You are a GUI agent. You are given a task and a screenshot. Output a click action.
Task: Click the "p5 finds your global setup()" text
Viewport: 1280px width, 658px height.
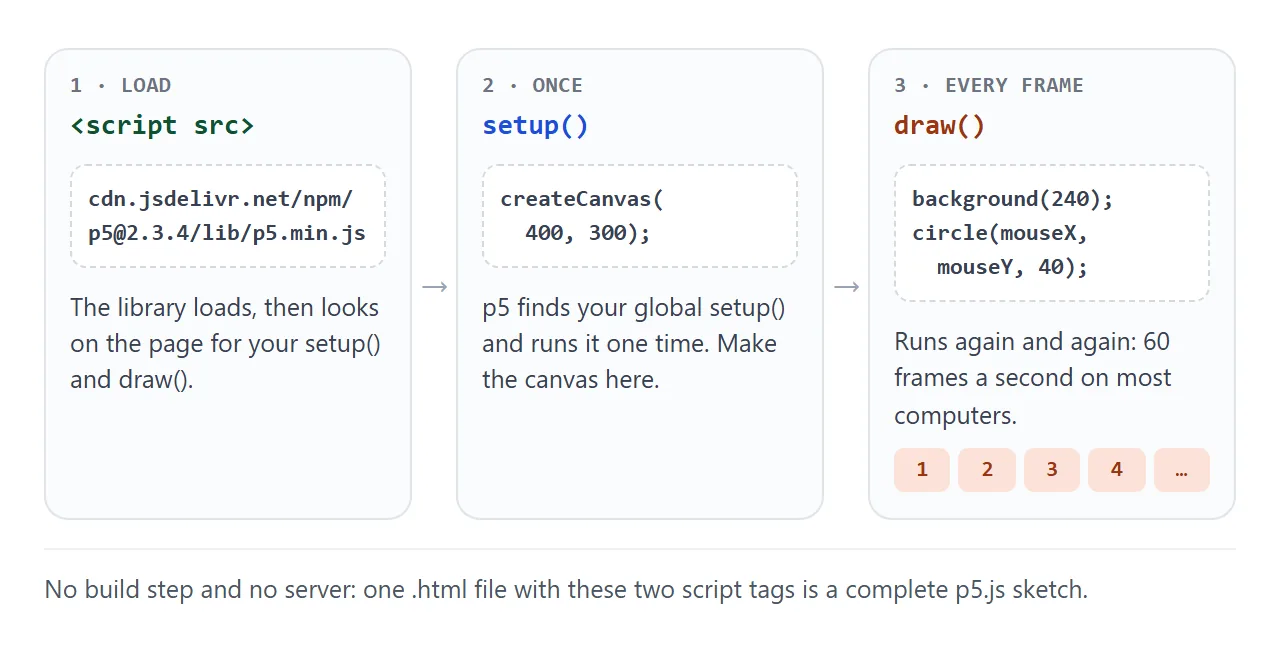click(x=634, y=344)
